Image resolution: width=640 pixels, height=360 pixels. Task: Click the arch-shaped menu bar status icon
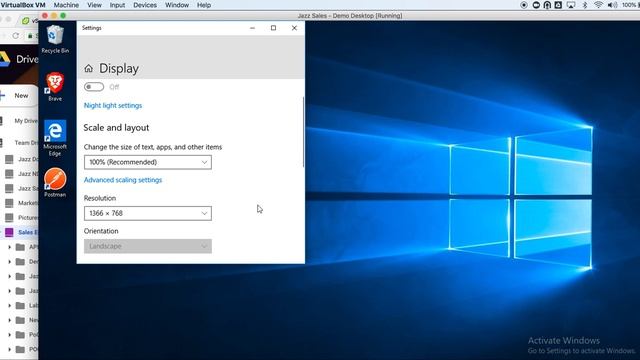tap(547, 5)
